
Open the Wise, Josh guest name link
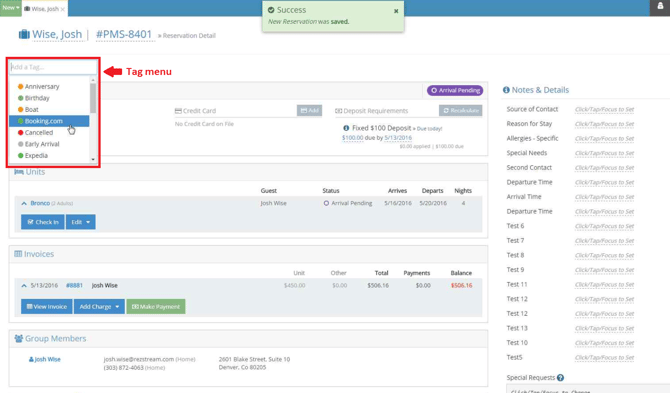tap(57, 34)
